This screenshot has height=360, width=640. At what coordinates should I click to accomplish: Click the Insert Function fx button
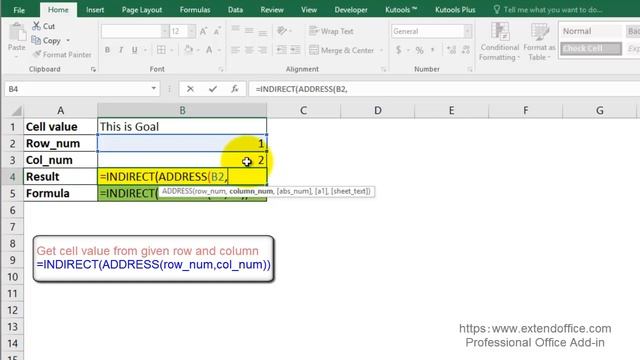click(x=235, y=89)
